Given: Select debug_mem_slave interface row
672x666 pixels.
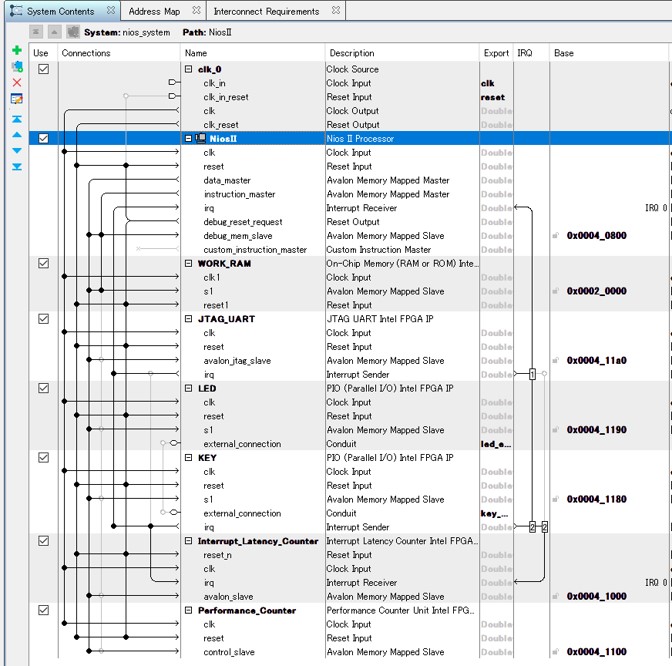Looking at the screenshot, I should point(238,236).
